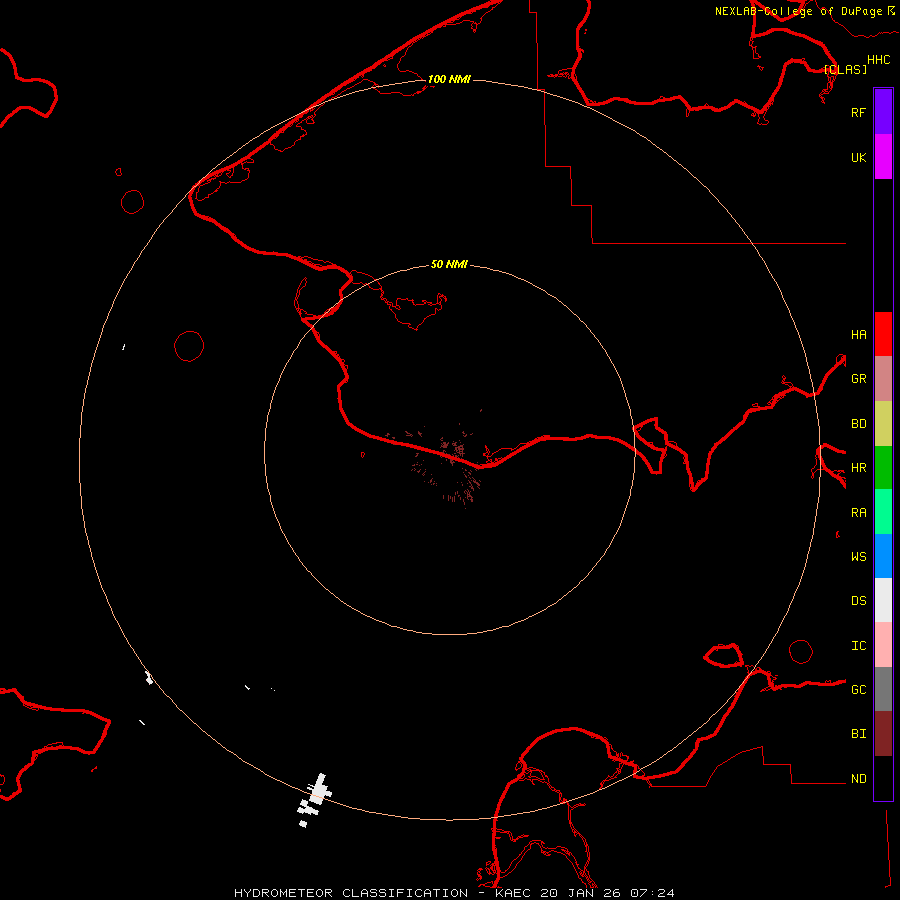Click the BD yellow legend swatch

tap(883, 424)
